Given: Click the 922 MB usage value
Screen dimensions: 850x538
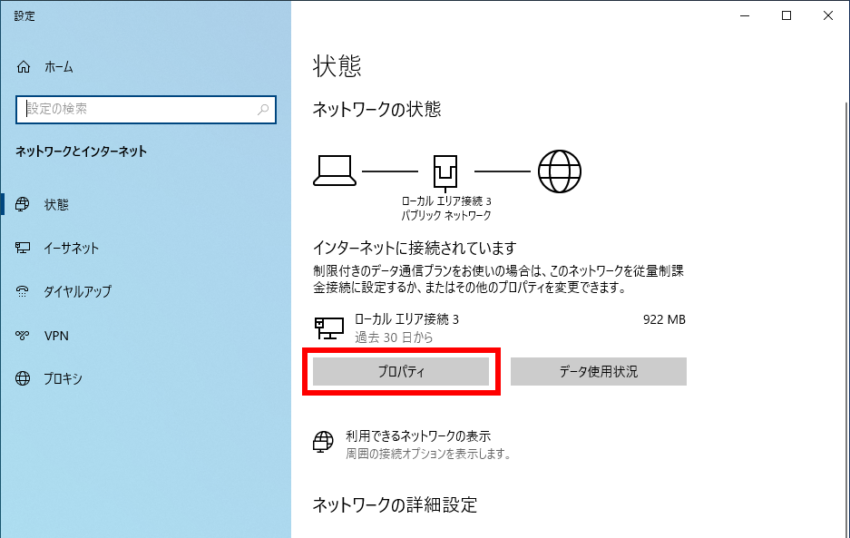Looking at the screenshot, I should [664, 319].
